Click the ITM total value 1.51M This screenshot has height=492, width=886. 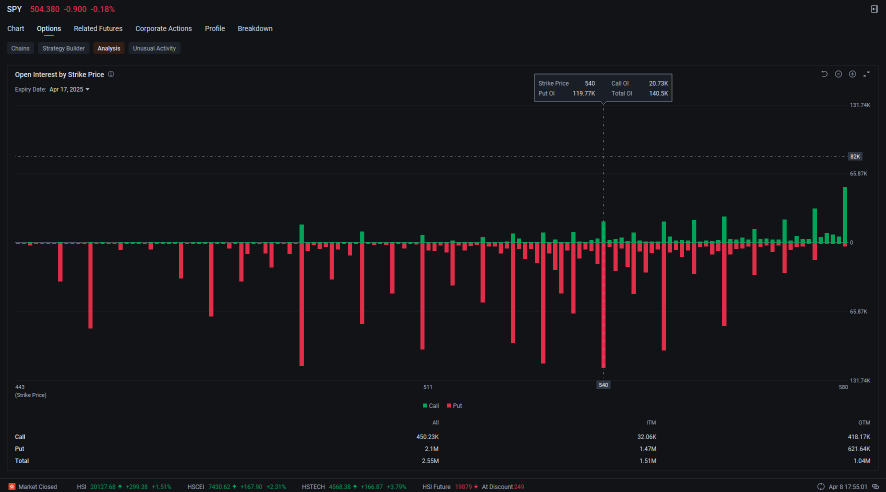pos(648,460)
